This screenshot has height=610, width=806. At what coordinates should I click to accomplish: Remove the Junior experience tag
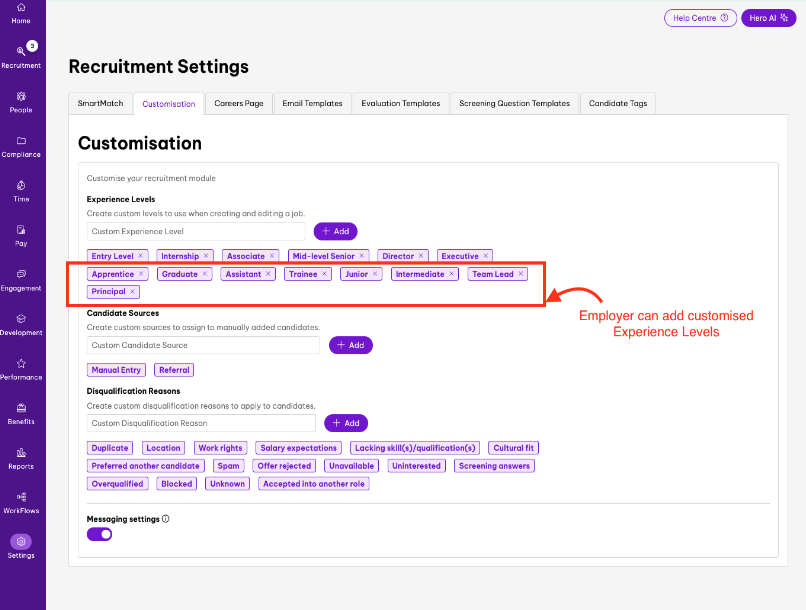375,274
